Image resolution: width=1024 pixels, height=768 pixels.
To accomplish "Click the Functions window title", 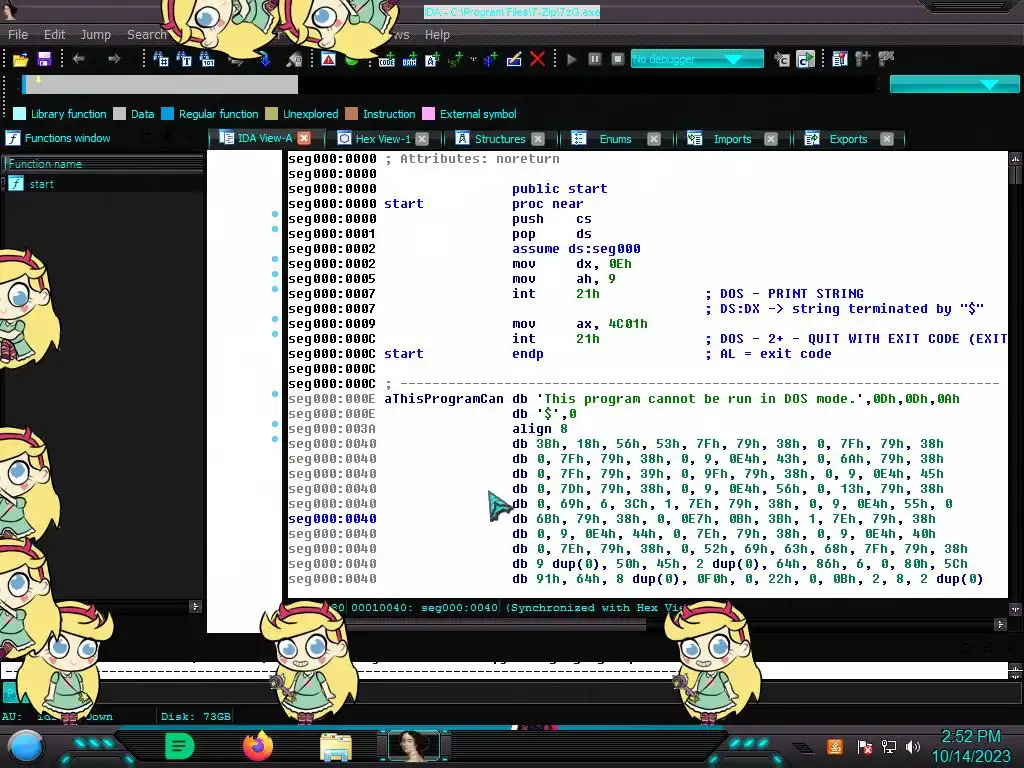I will pos(67,138).
